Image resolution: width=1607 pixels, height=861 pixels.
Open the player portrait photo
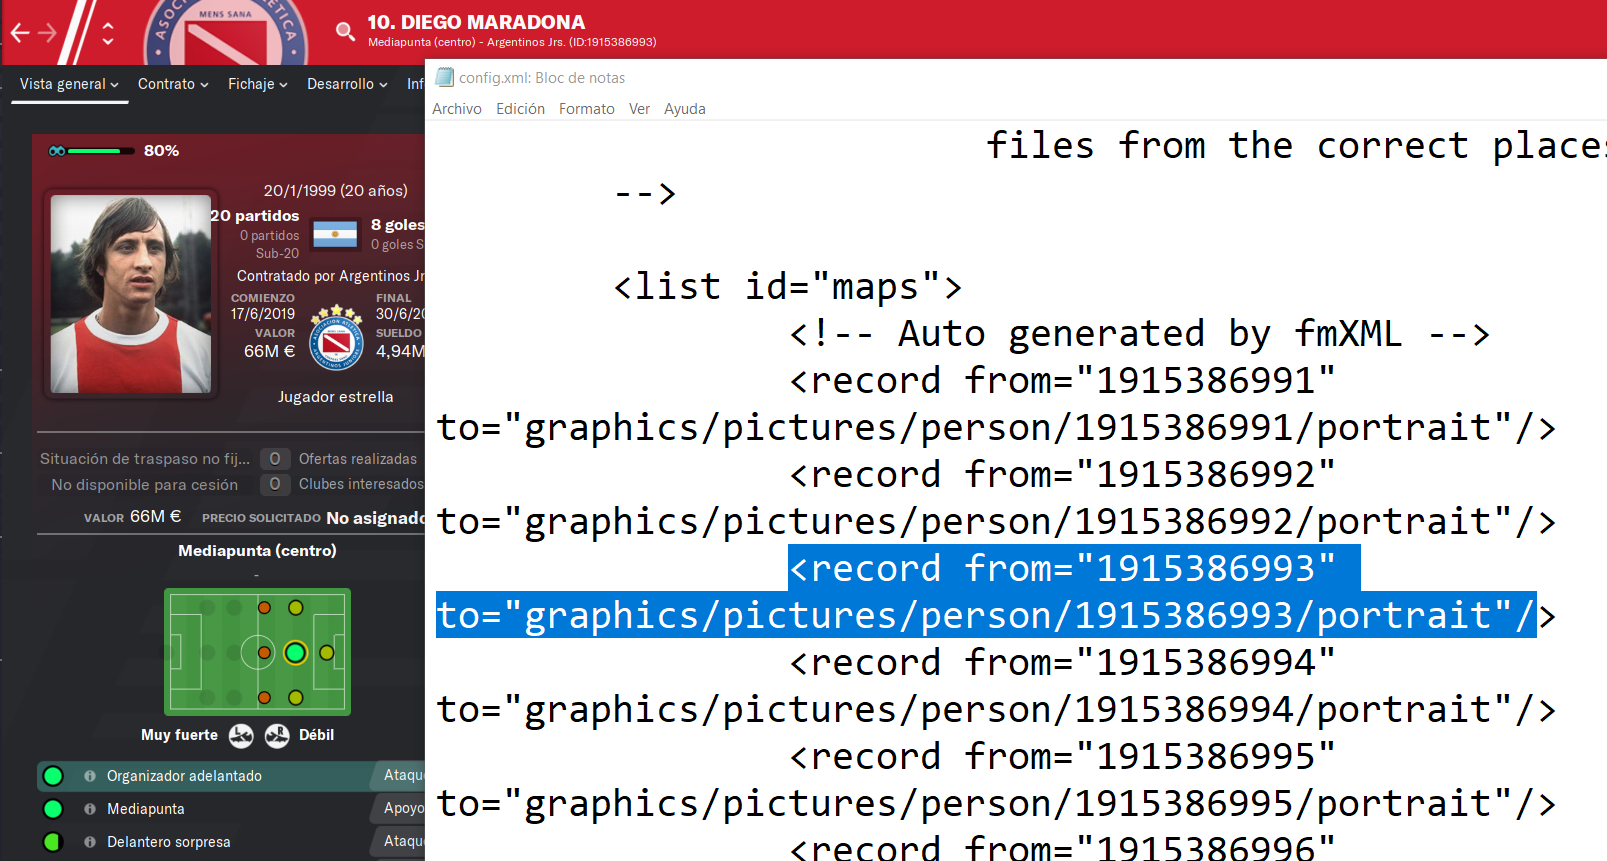[131, 293]
